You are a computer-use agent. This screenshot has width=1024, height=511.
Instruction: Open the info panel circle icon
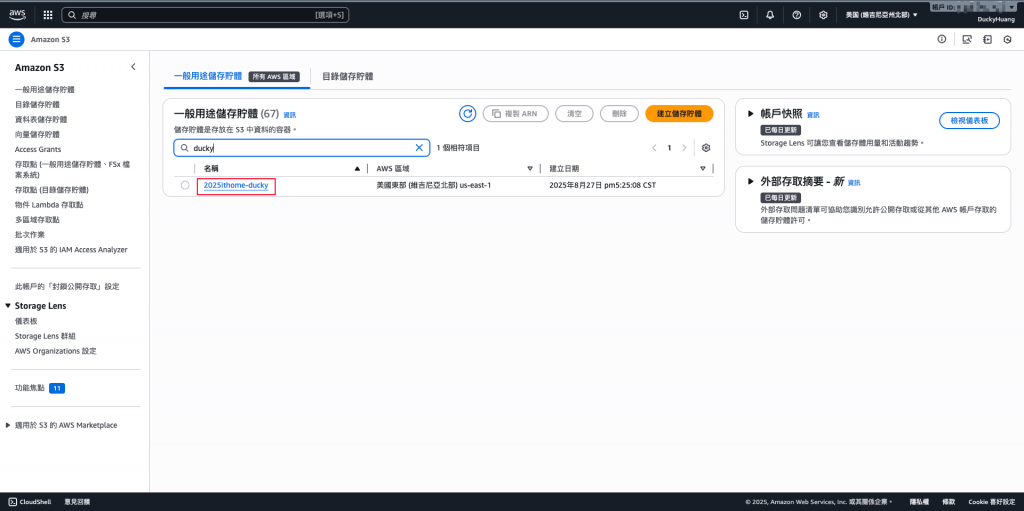coord(942,39)
